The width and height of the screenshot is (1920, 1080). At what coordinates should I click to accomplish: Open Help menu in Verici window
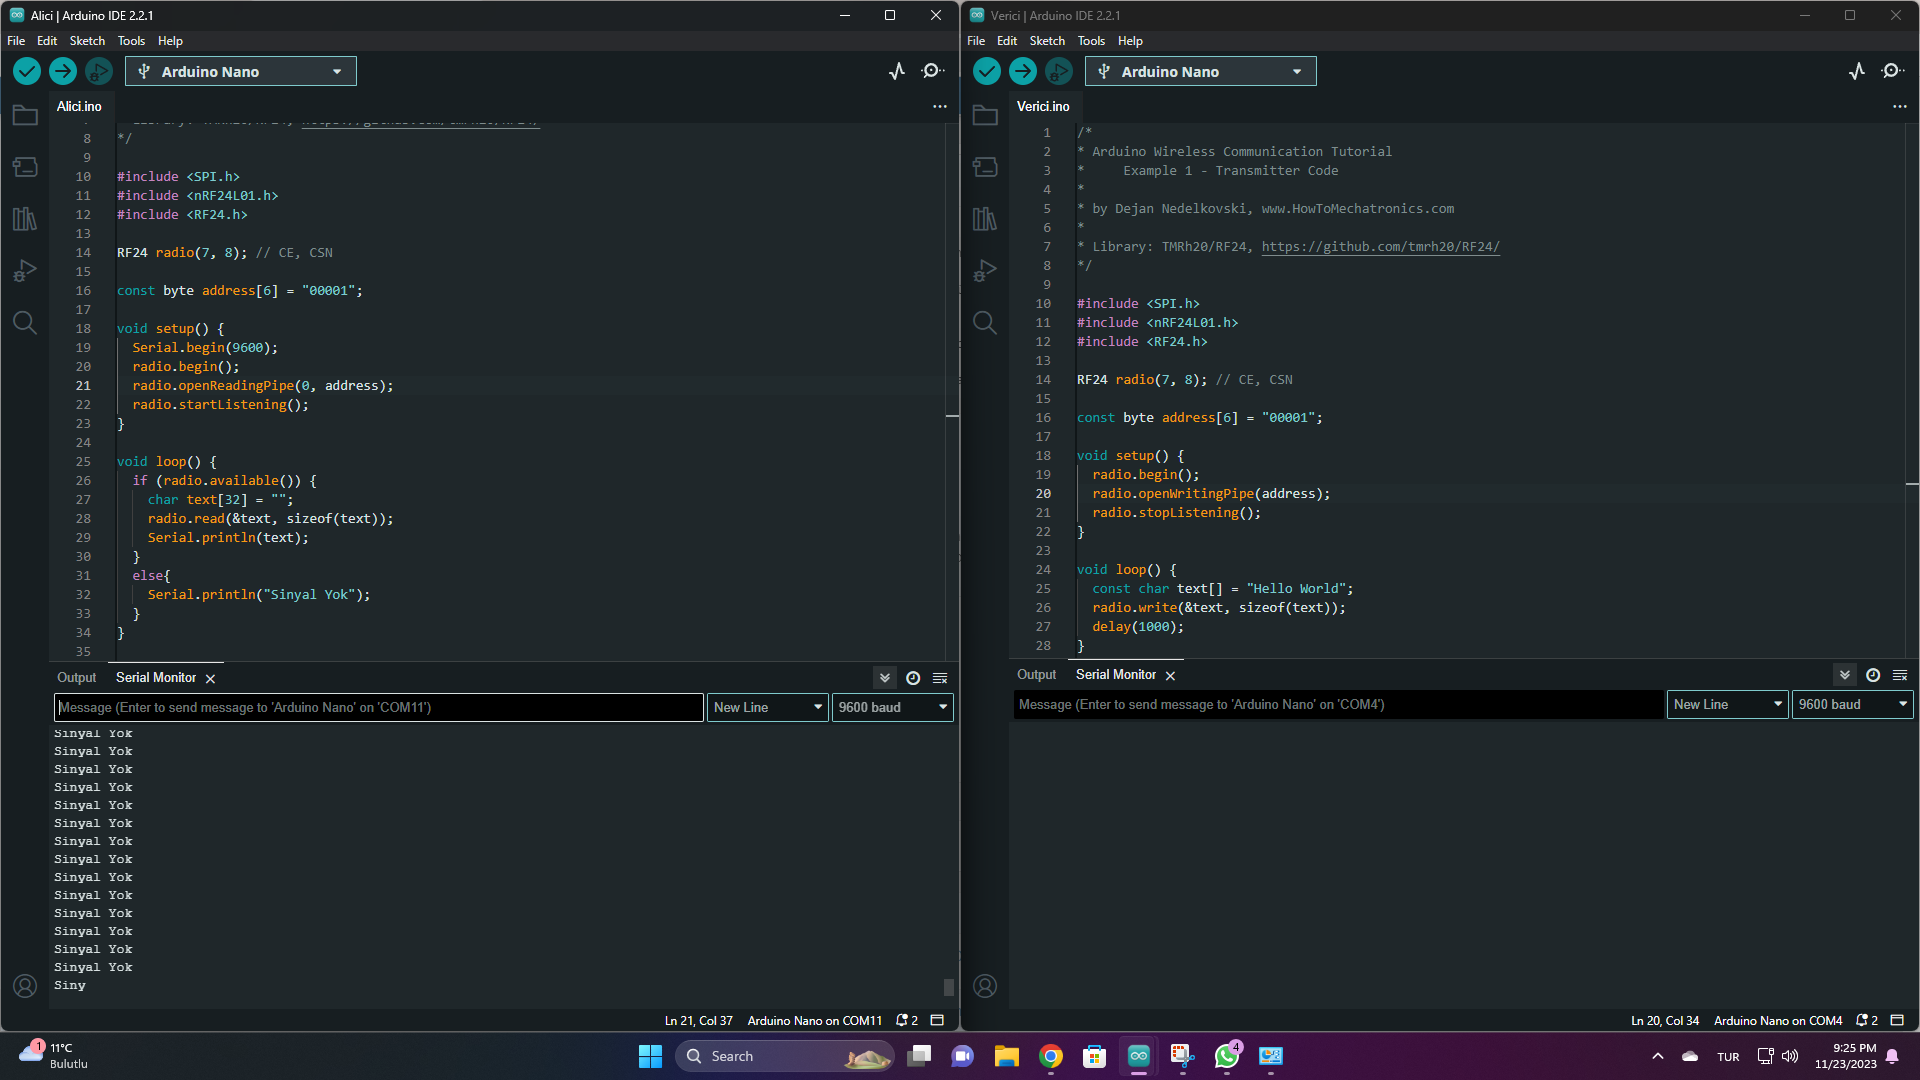coord(1130,41)
